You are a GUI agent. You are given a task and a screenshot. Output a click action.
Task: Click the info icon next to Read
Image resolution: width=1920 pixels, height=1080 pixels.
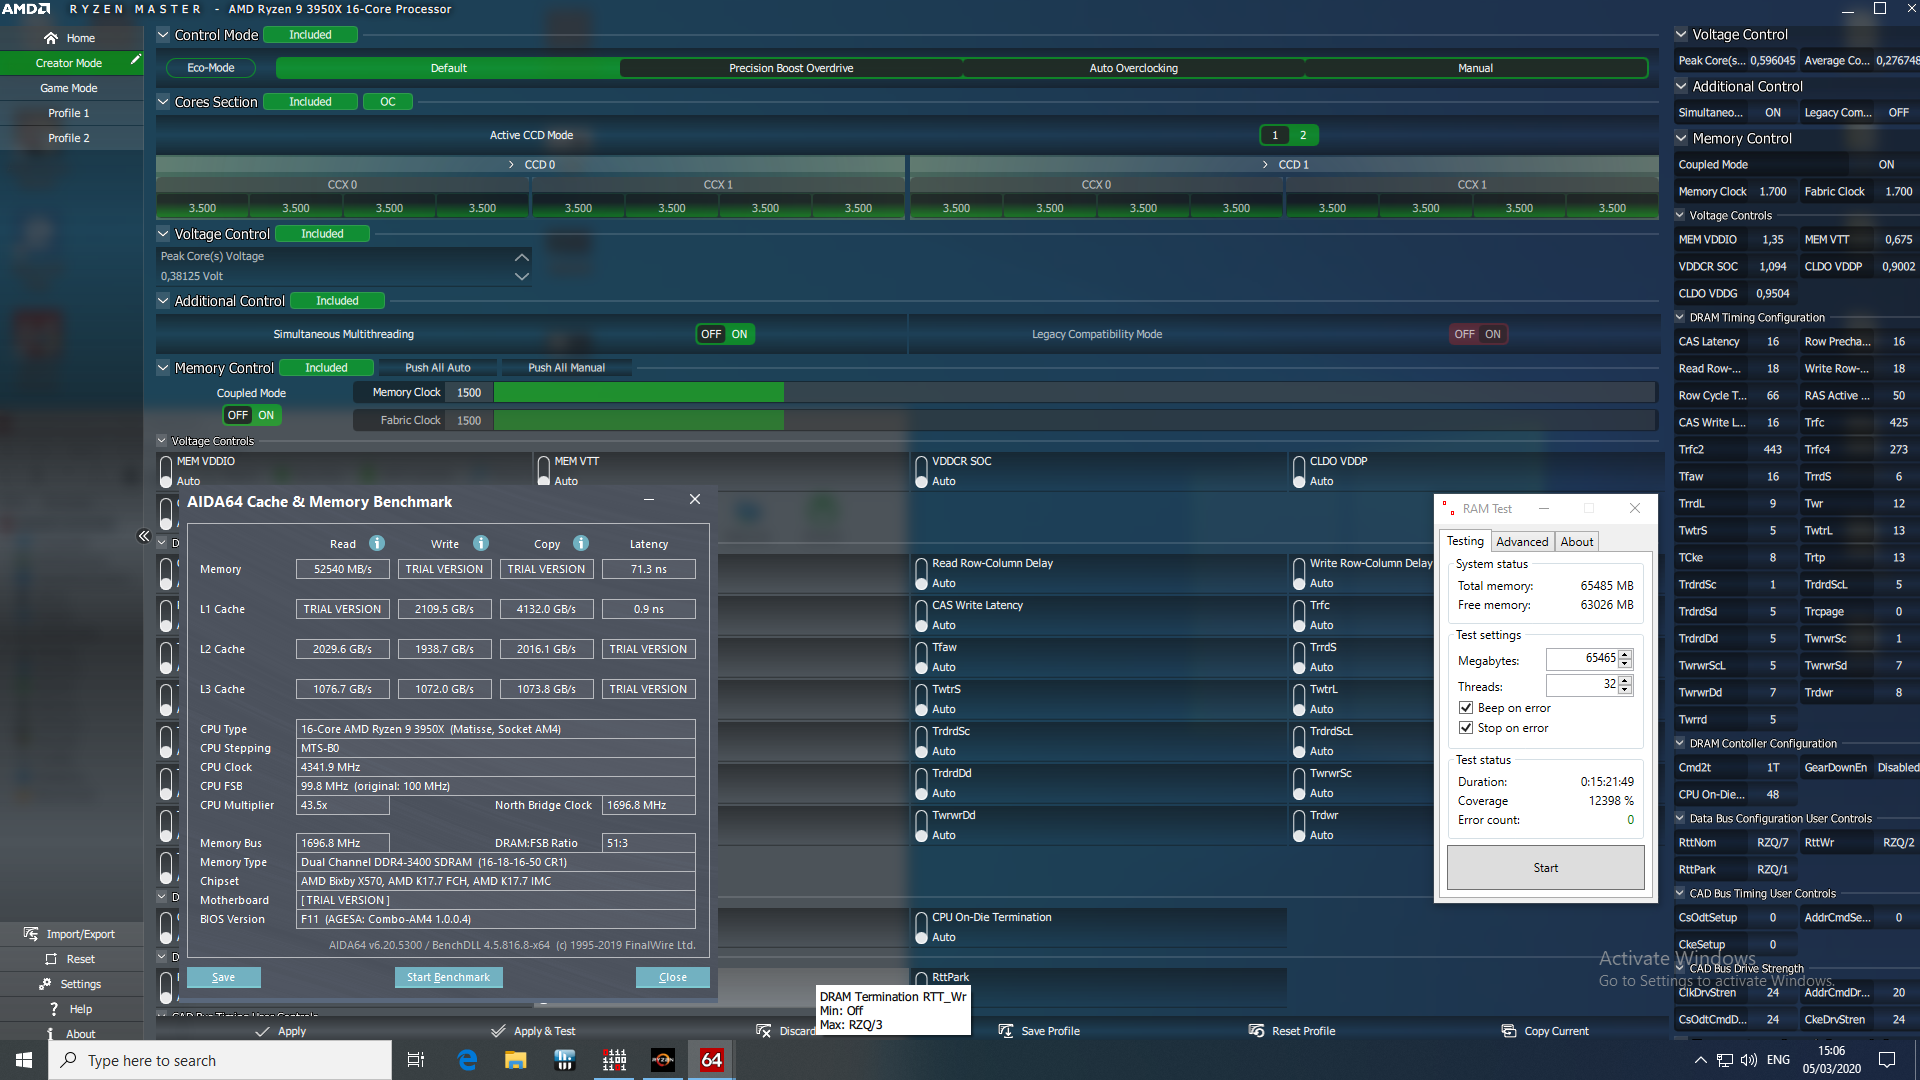click(377, 543)
